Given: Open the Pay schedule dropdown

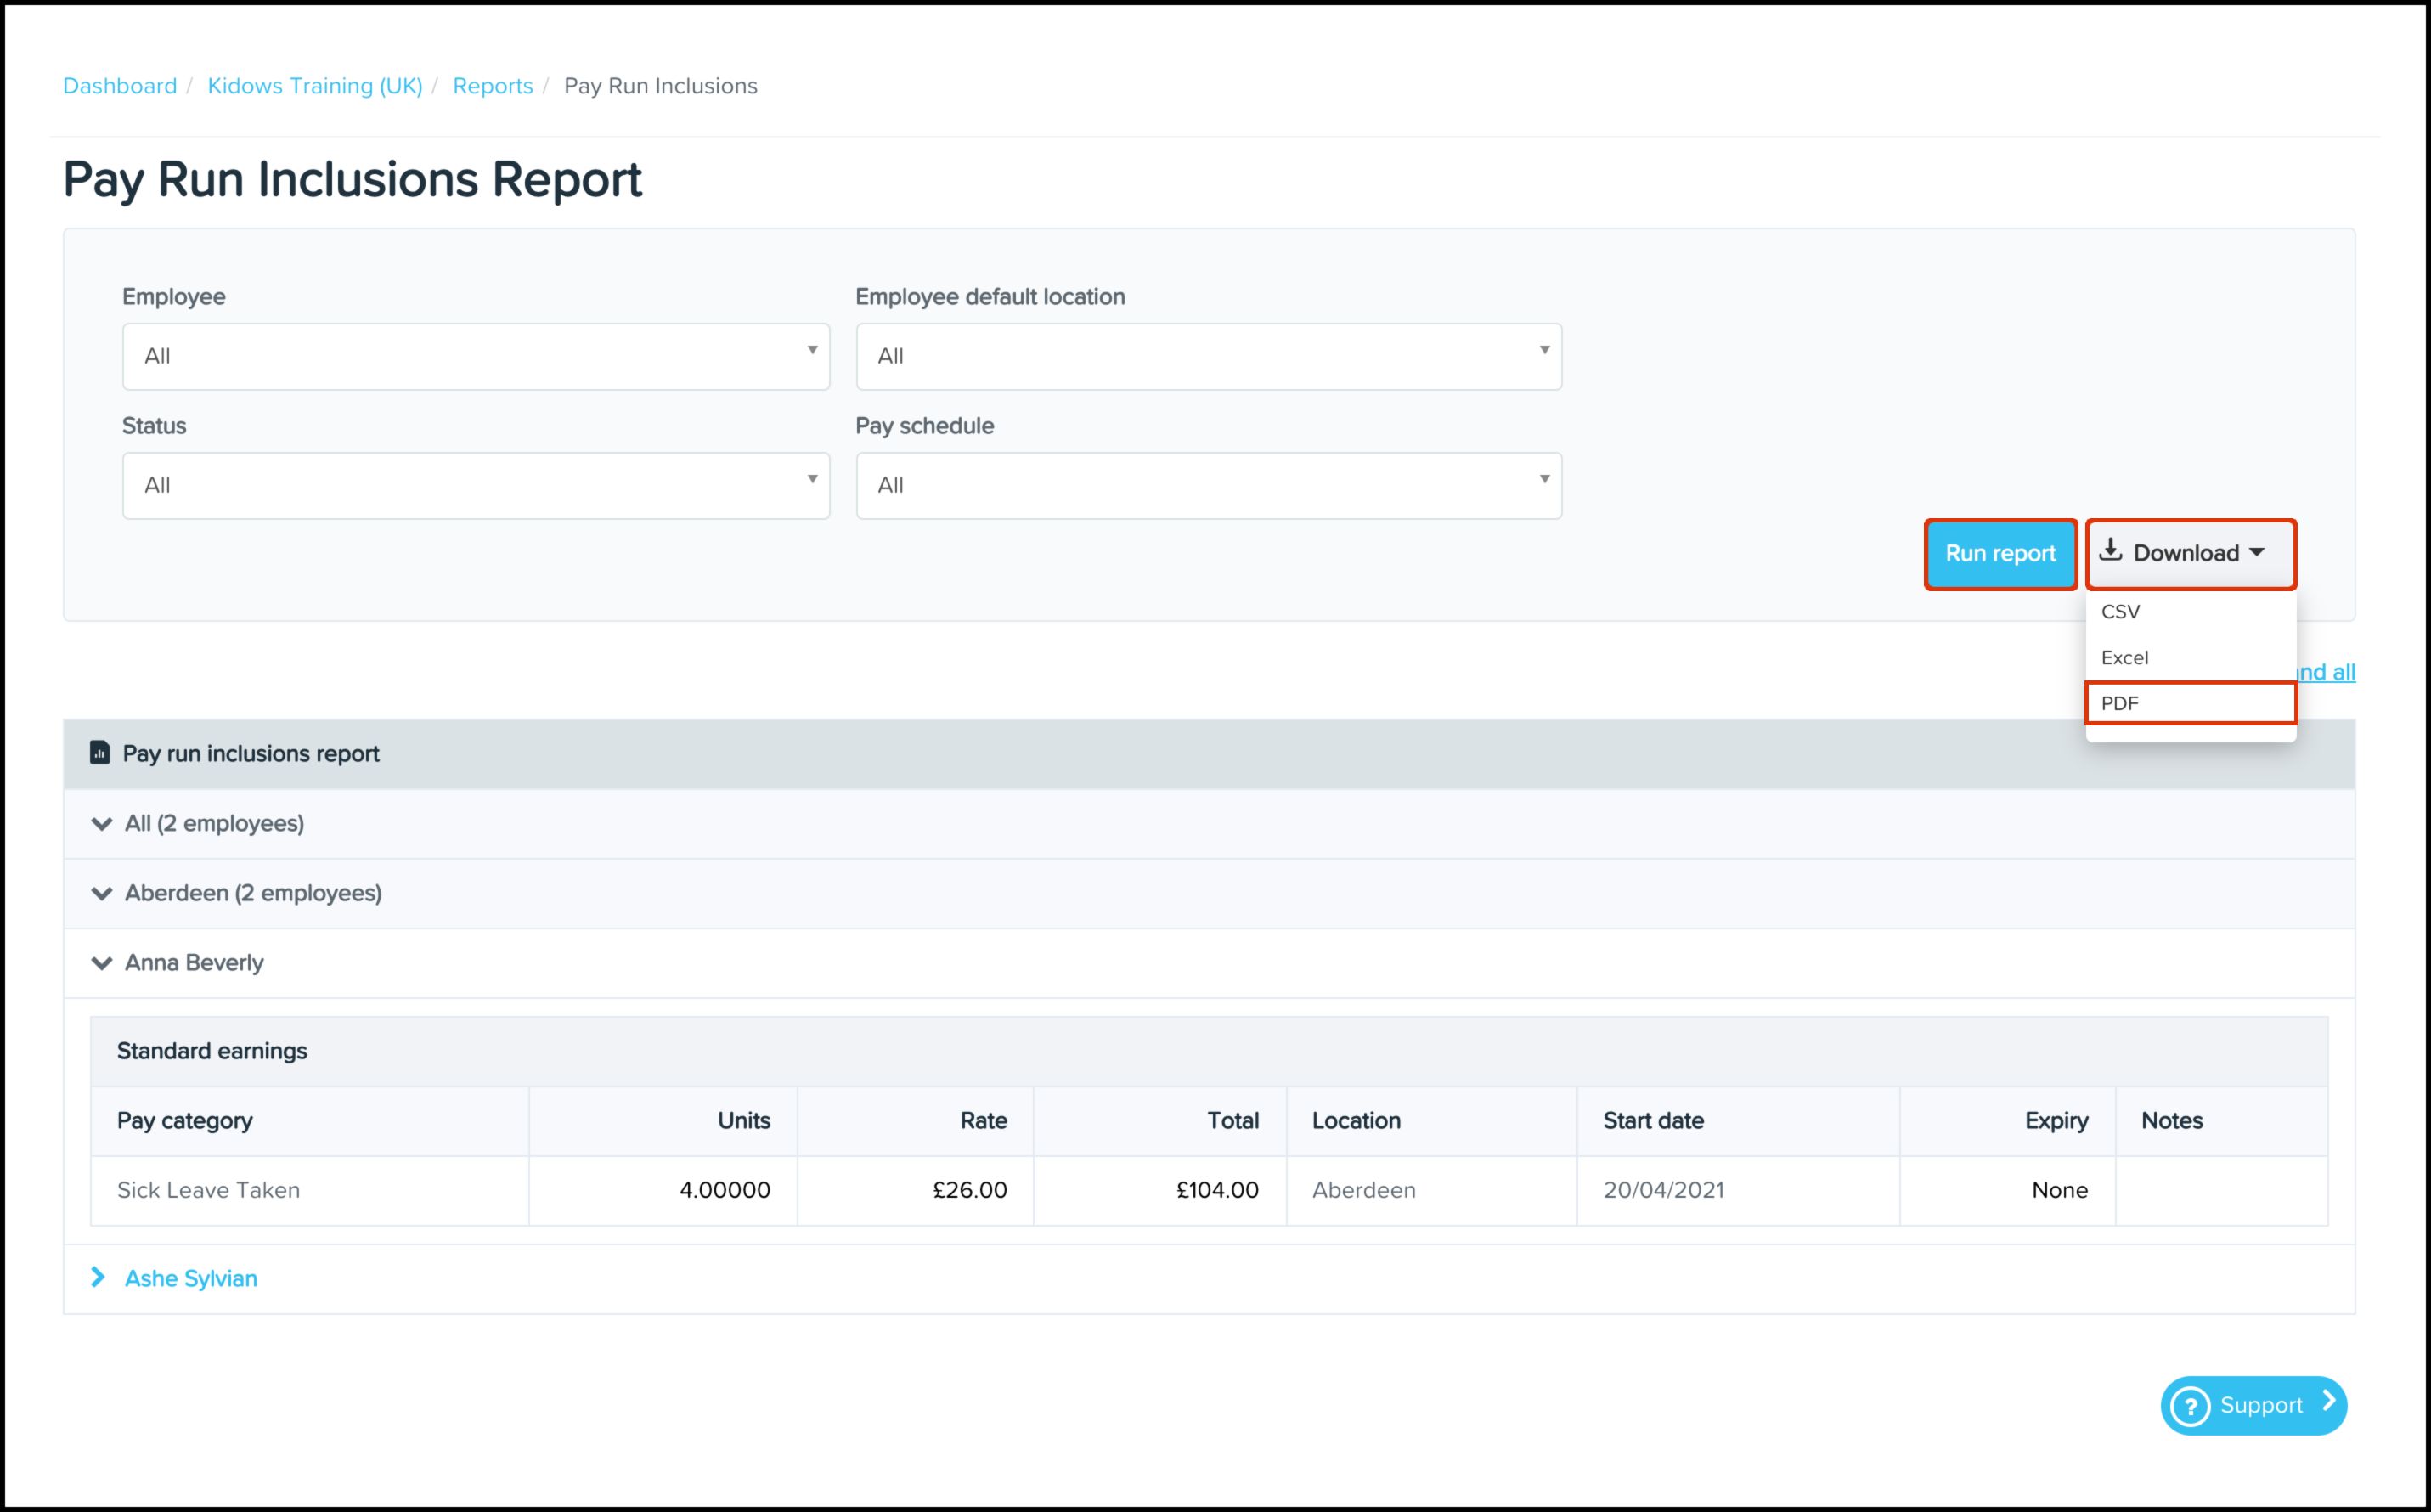Looking at the screenshot, I should point(1208,486).
